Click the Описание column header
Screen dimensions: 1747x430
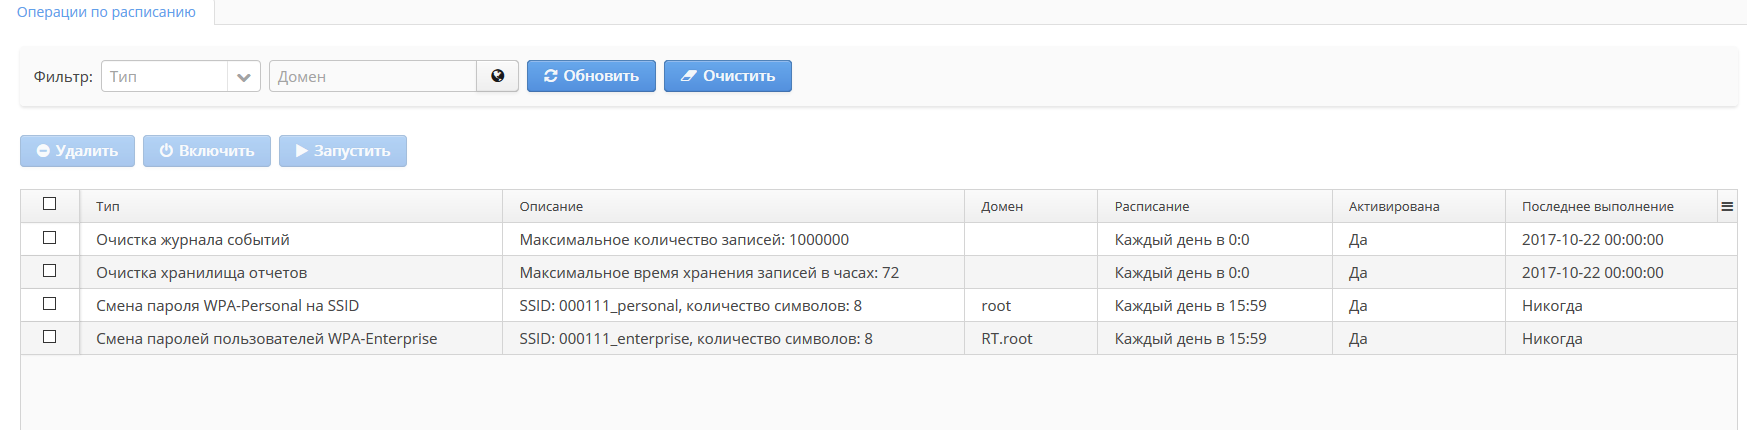(551, 207)
